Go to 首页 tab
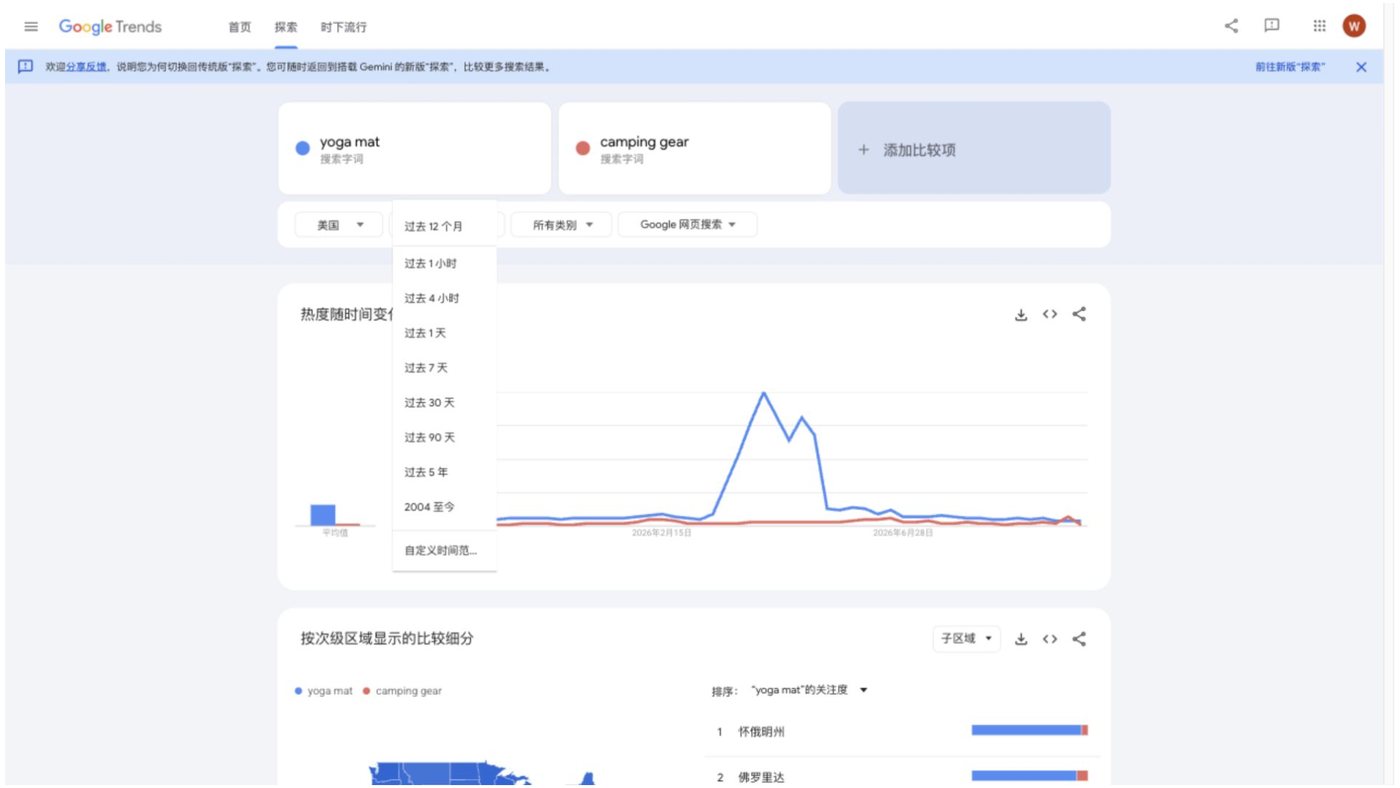The height and width of the screenshot is (788, 1400). click(240, 27)
